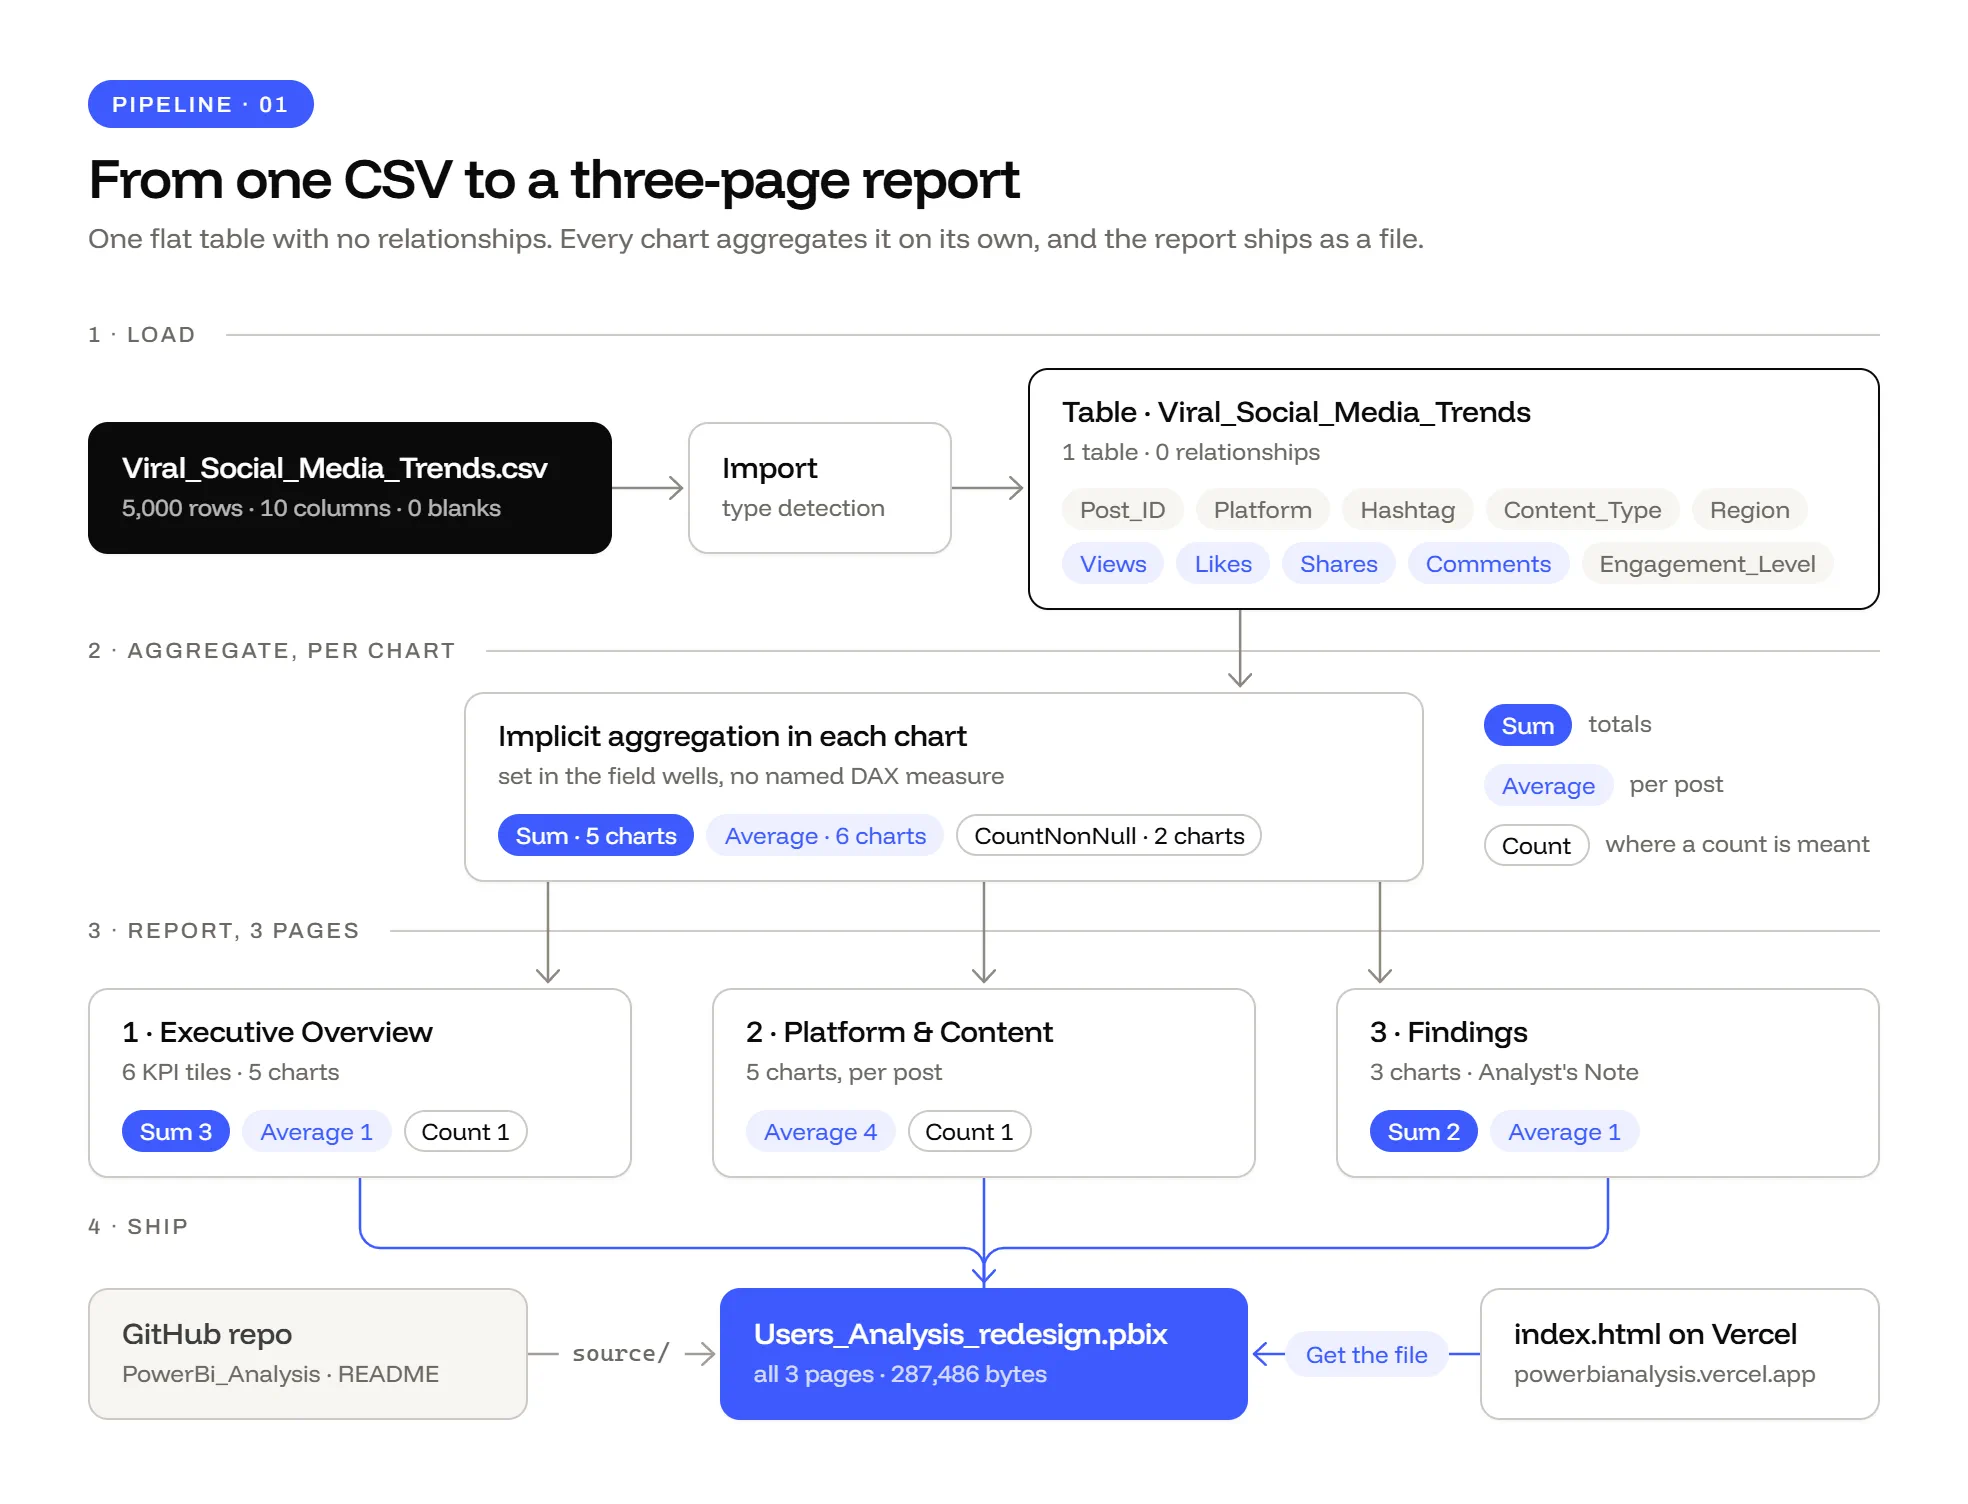Open the GitHub repo box

pos(308,1354)
